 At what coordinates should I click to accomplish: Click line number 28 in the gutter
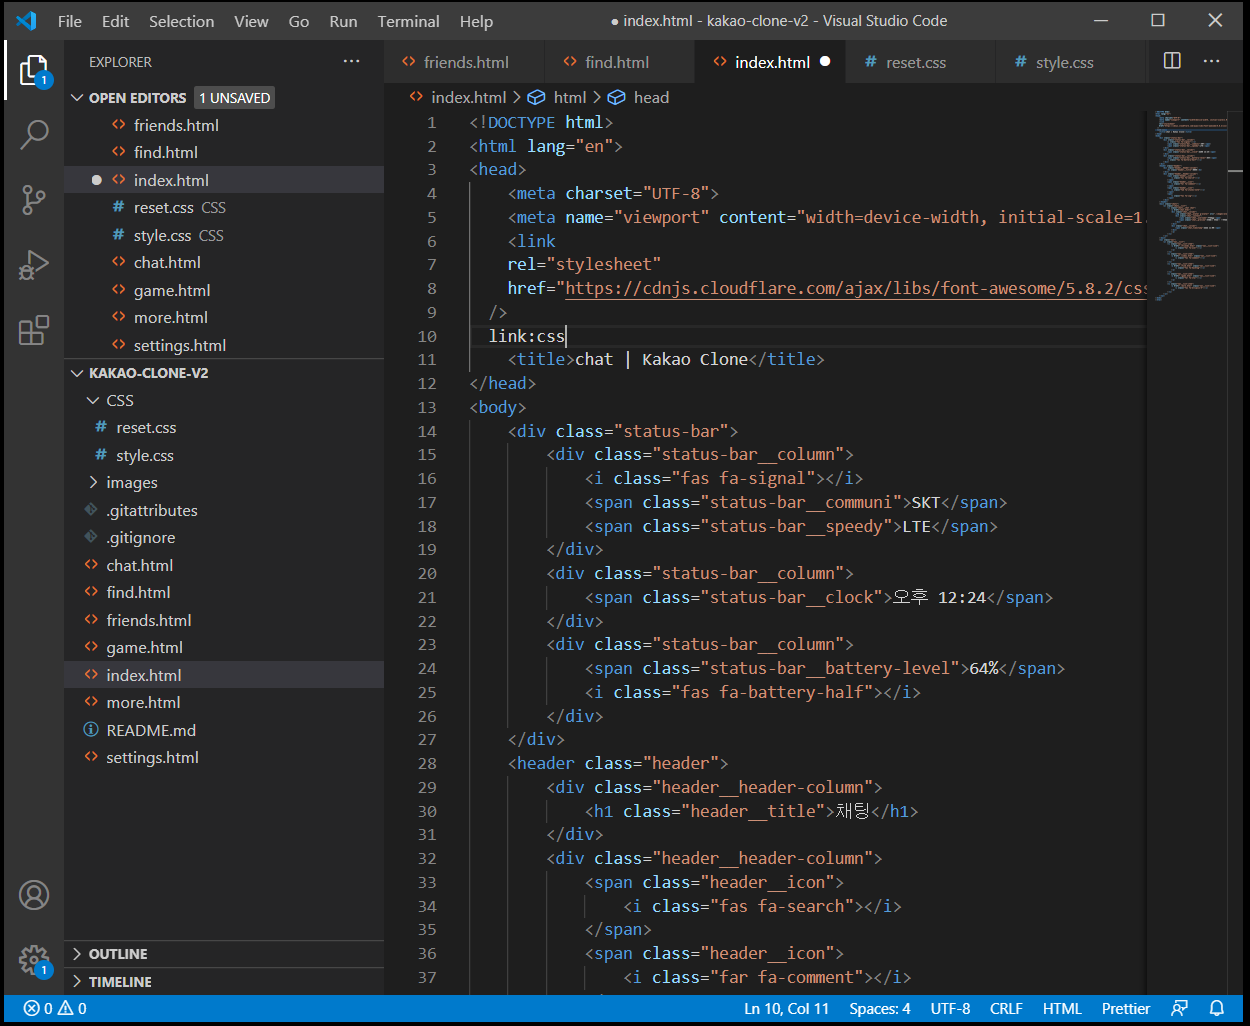coord(427,764)
